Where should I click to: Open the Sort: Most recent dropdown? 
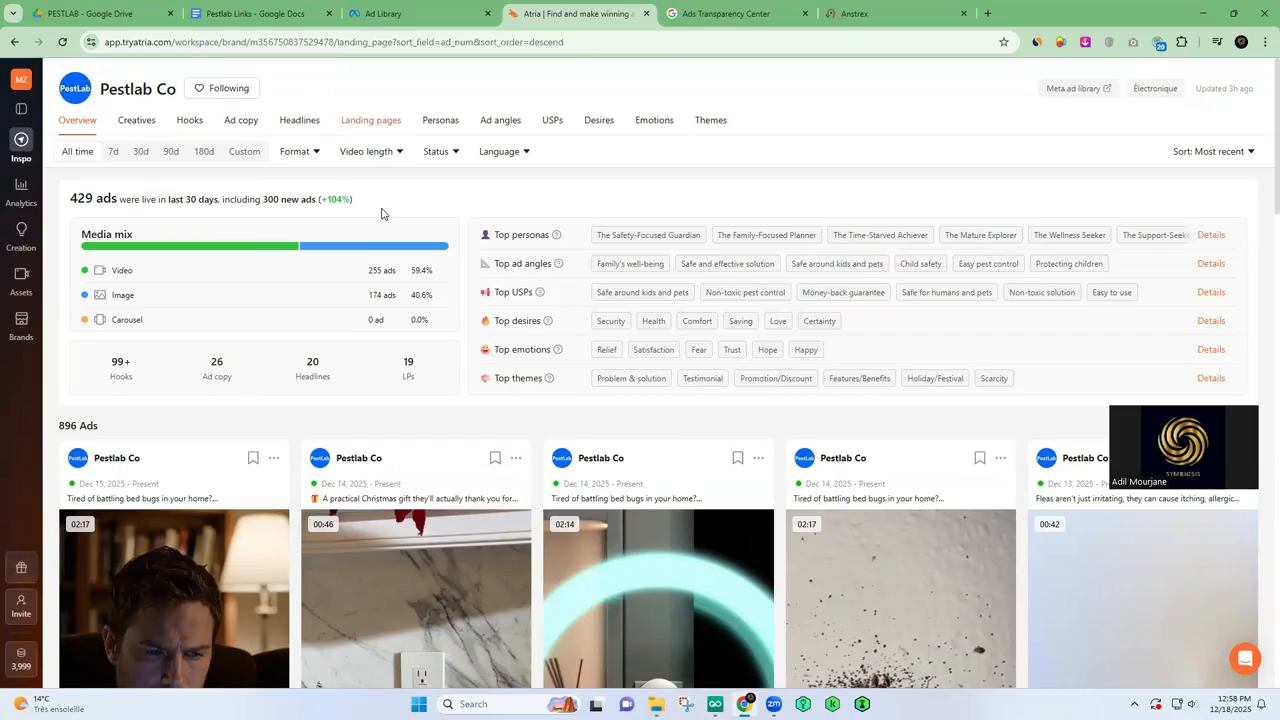pos(1213,152)
